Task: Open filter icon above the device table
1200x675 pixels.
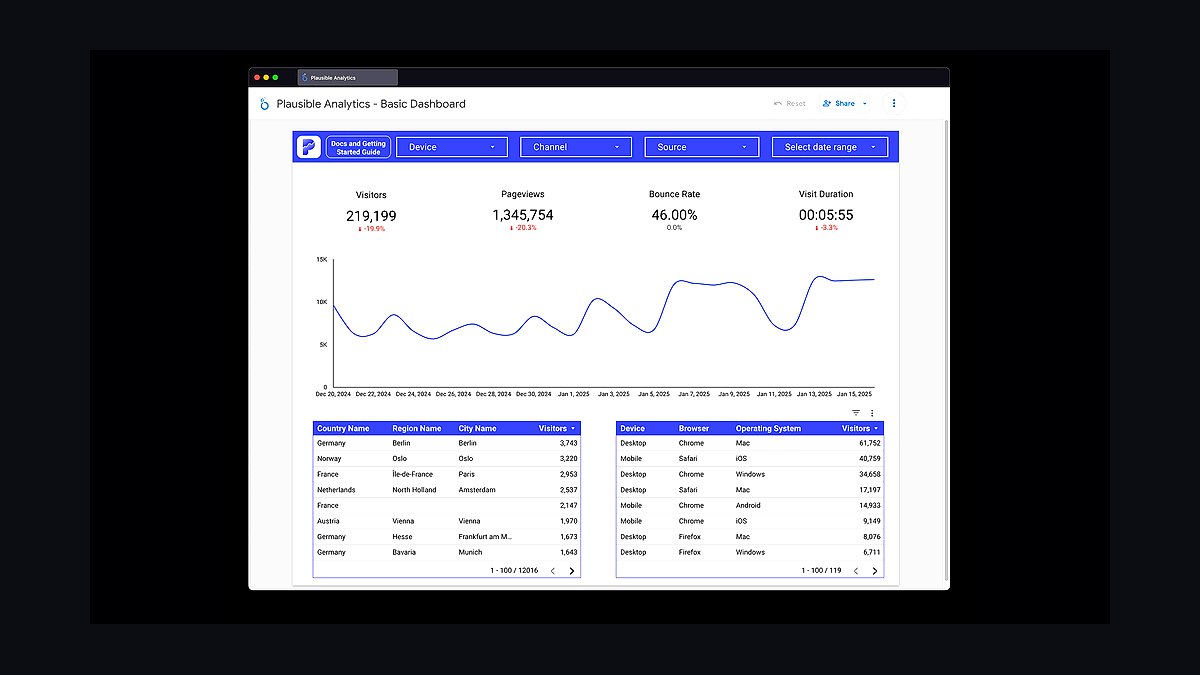Action: click(x=856, y=413)
